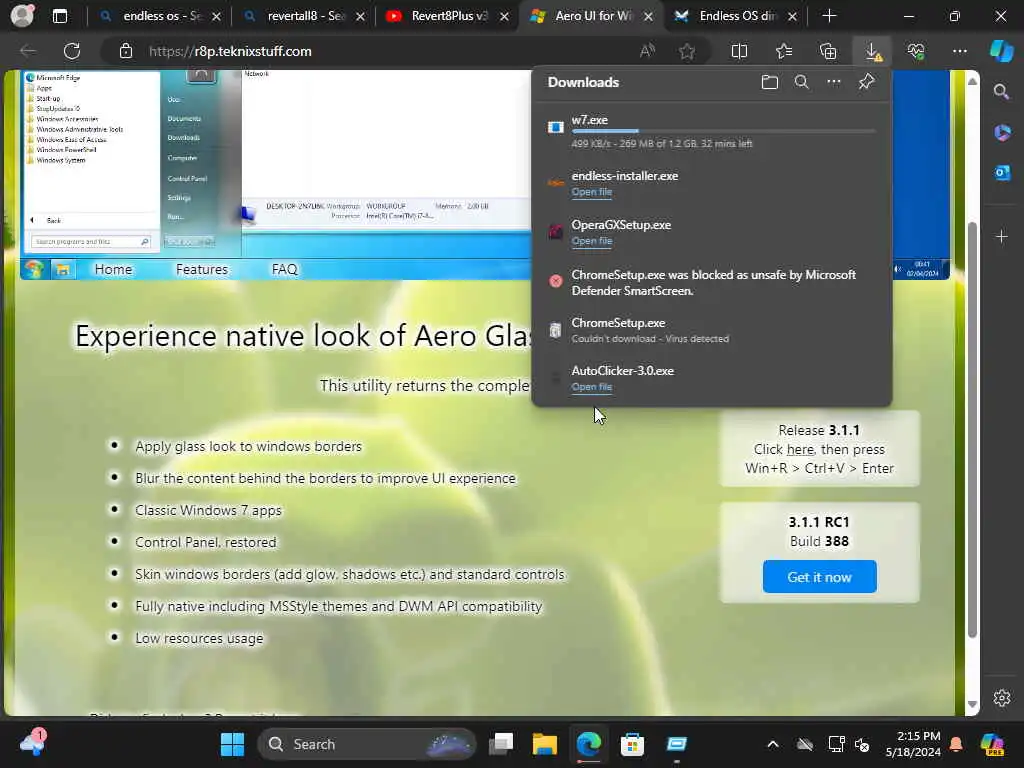Viewport: 1024px width, 768px height.
Task: Reload the page with the refresh icon
Action: 72,51
